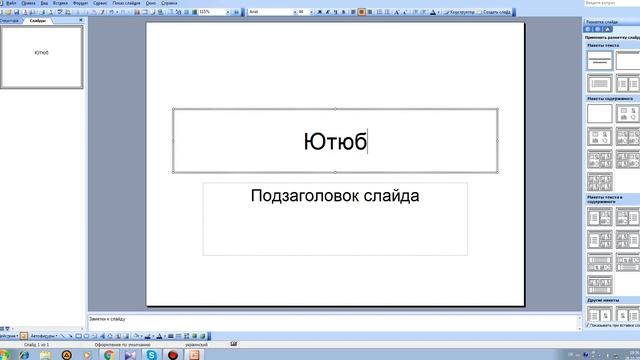
Task: Switch to the 'Слайды' (Slides) tab
Action: (x=38, y=20)
